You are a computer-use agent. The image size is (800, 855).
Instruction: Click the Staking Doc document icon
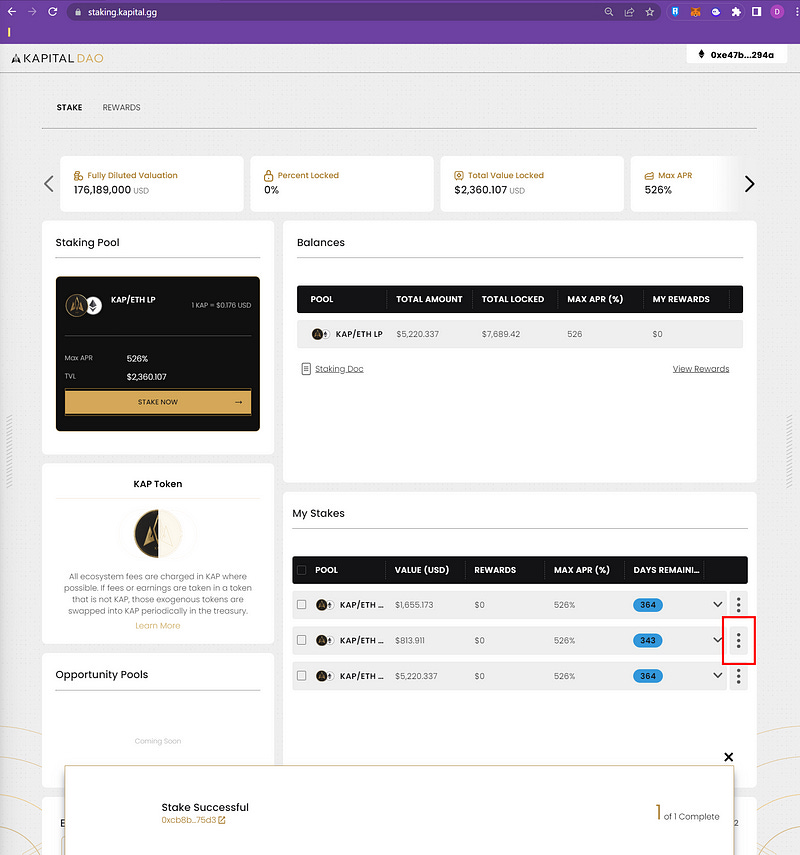(306, 369)
